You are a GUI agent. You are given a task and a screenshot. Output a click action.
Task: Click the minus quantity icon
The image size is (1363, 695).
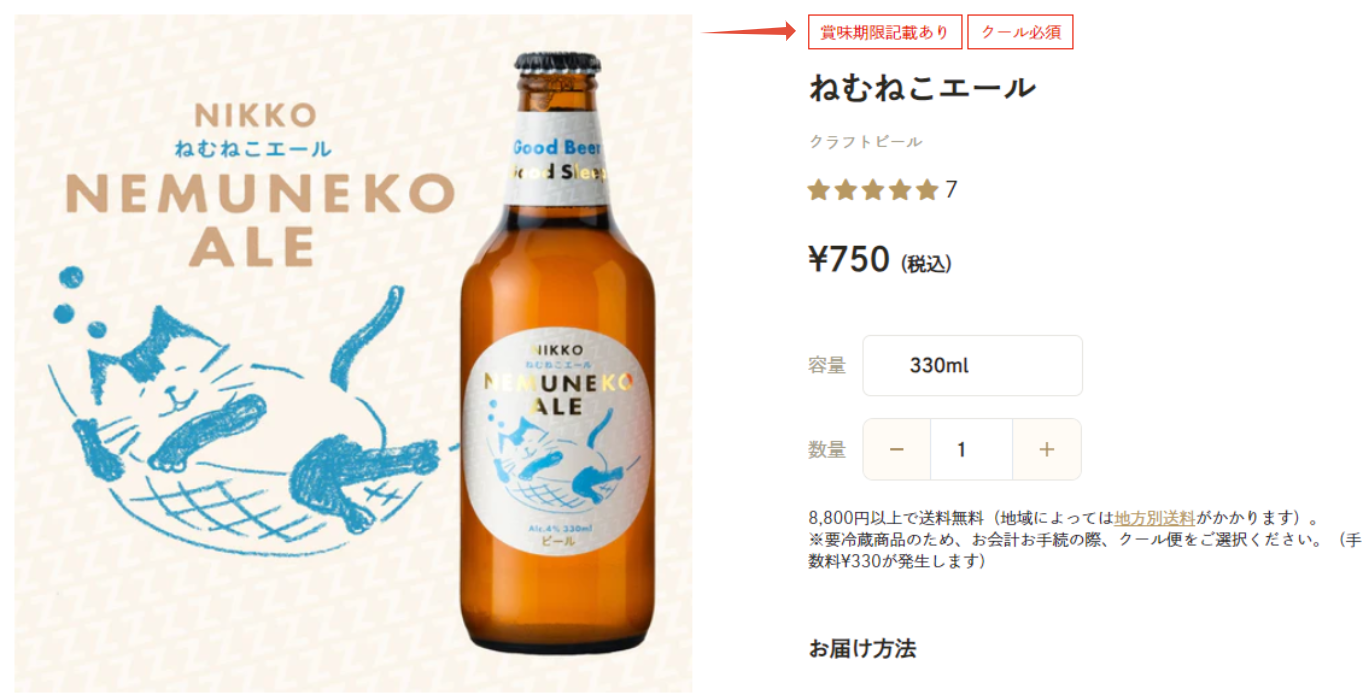(x=896, y=450)
